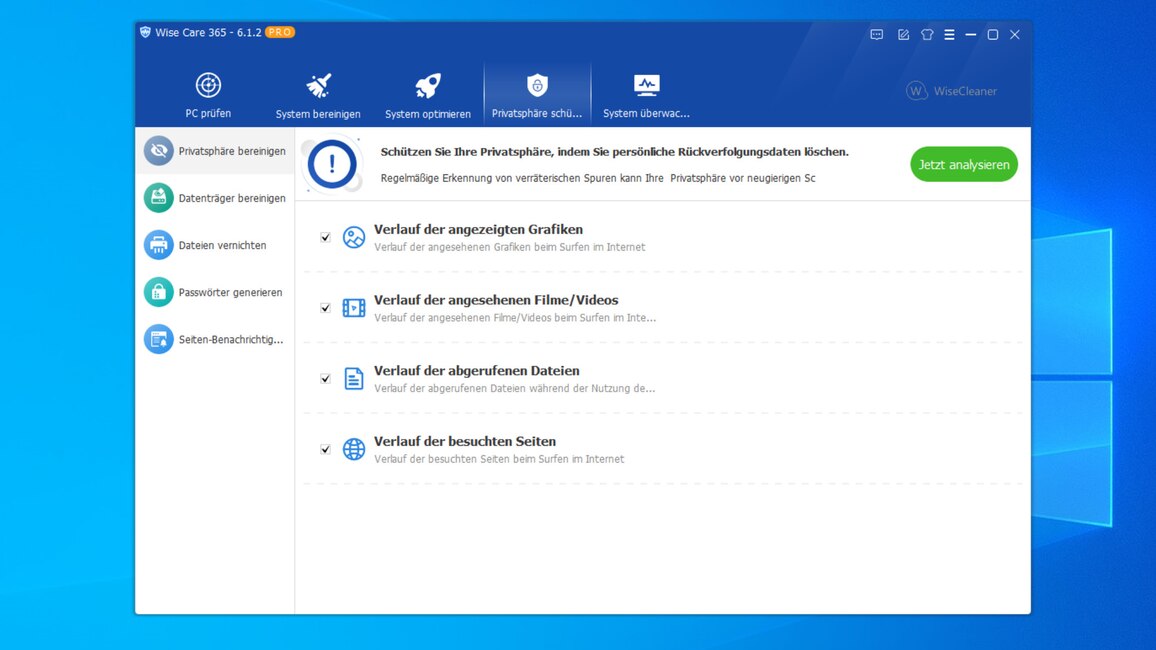
Task: Uncheck Verlauf der besuchten Seiten checkbox
Action: (325, 450)
